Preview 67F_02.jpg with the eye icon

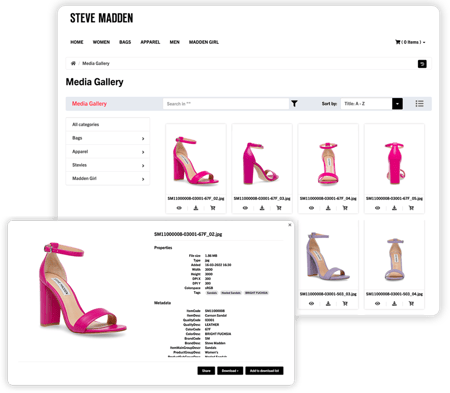coord(179,208)
